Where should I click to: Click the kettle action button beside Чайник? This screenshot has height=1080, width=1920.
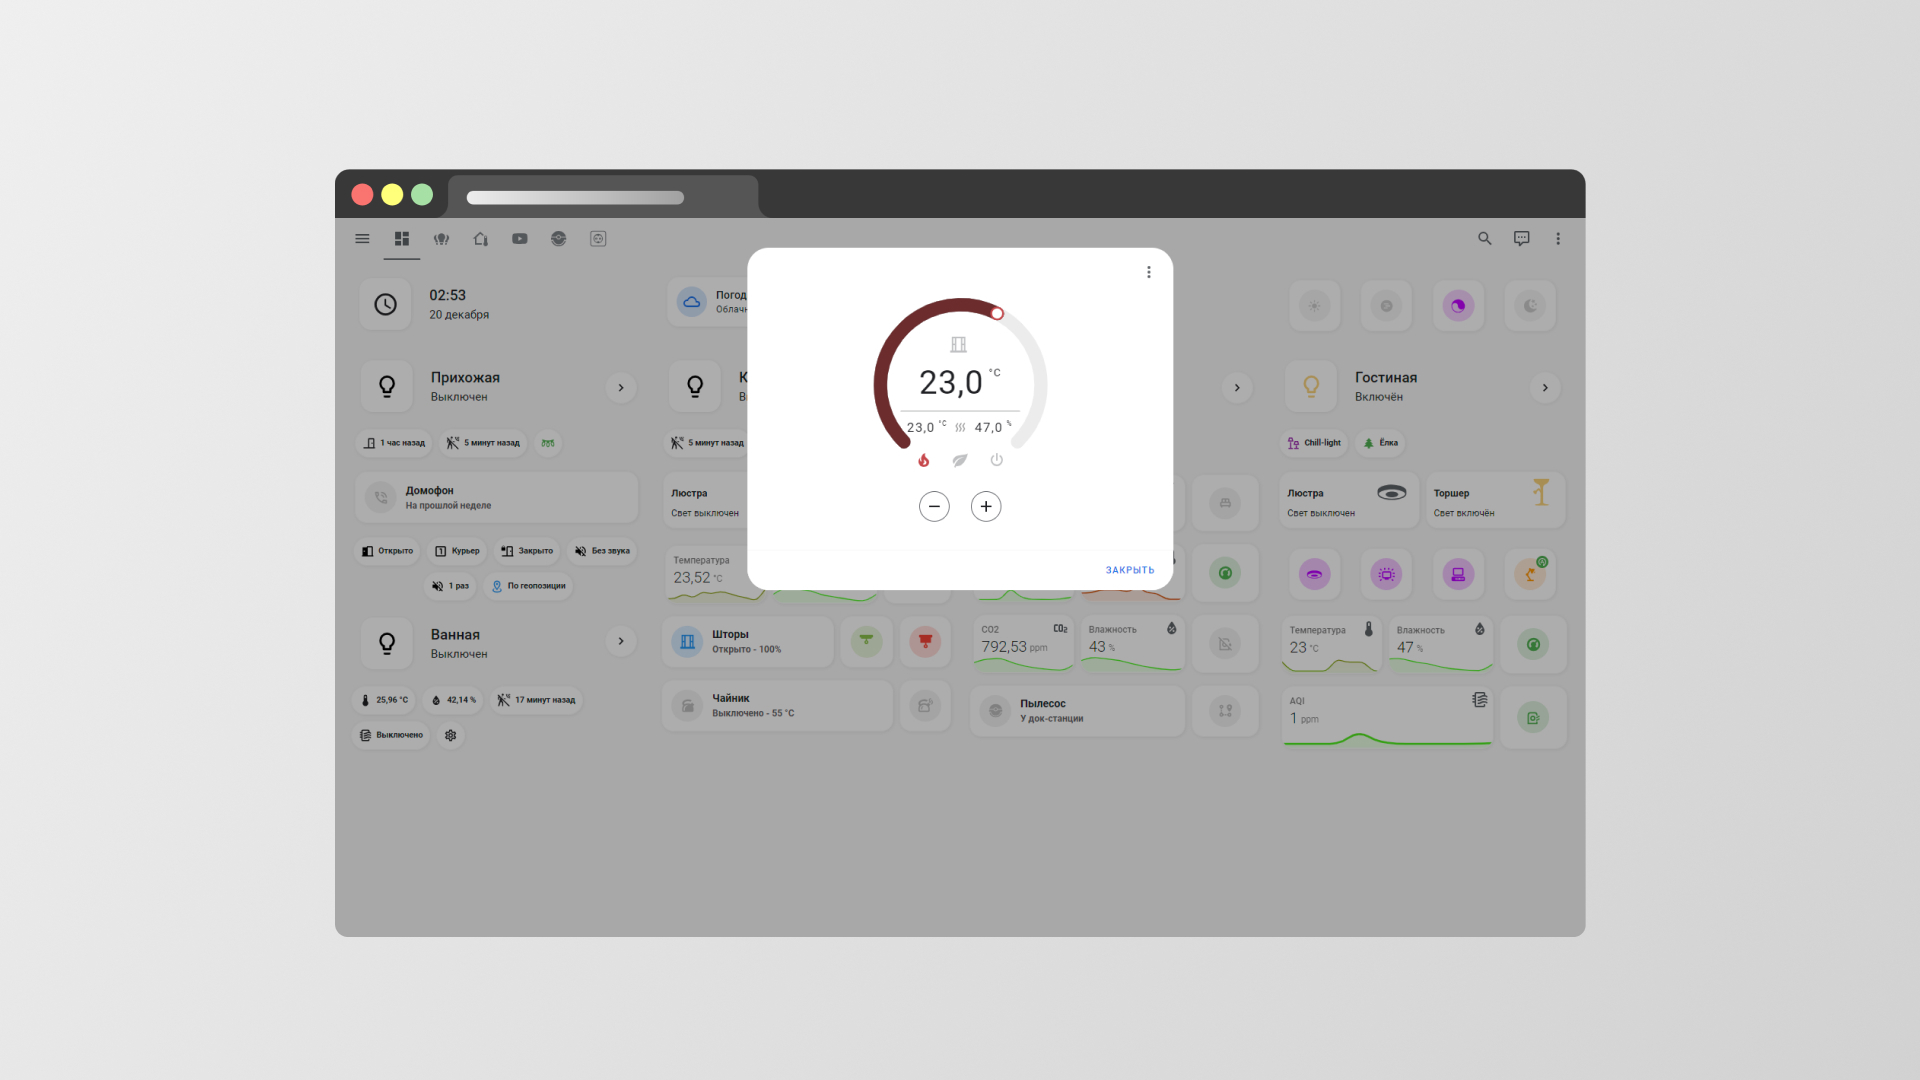click(x=925, y=706)
